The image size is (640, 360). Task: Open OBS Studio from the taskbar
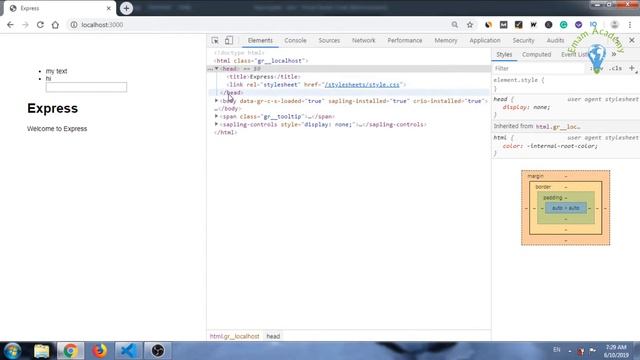(x=158, y=351)
